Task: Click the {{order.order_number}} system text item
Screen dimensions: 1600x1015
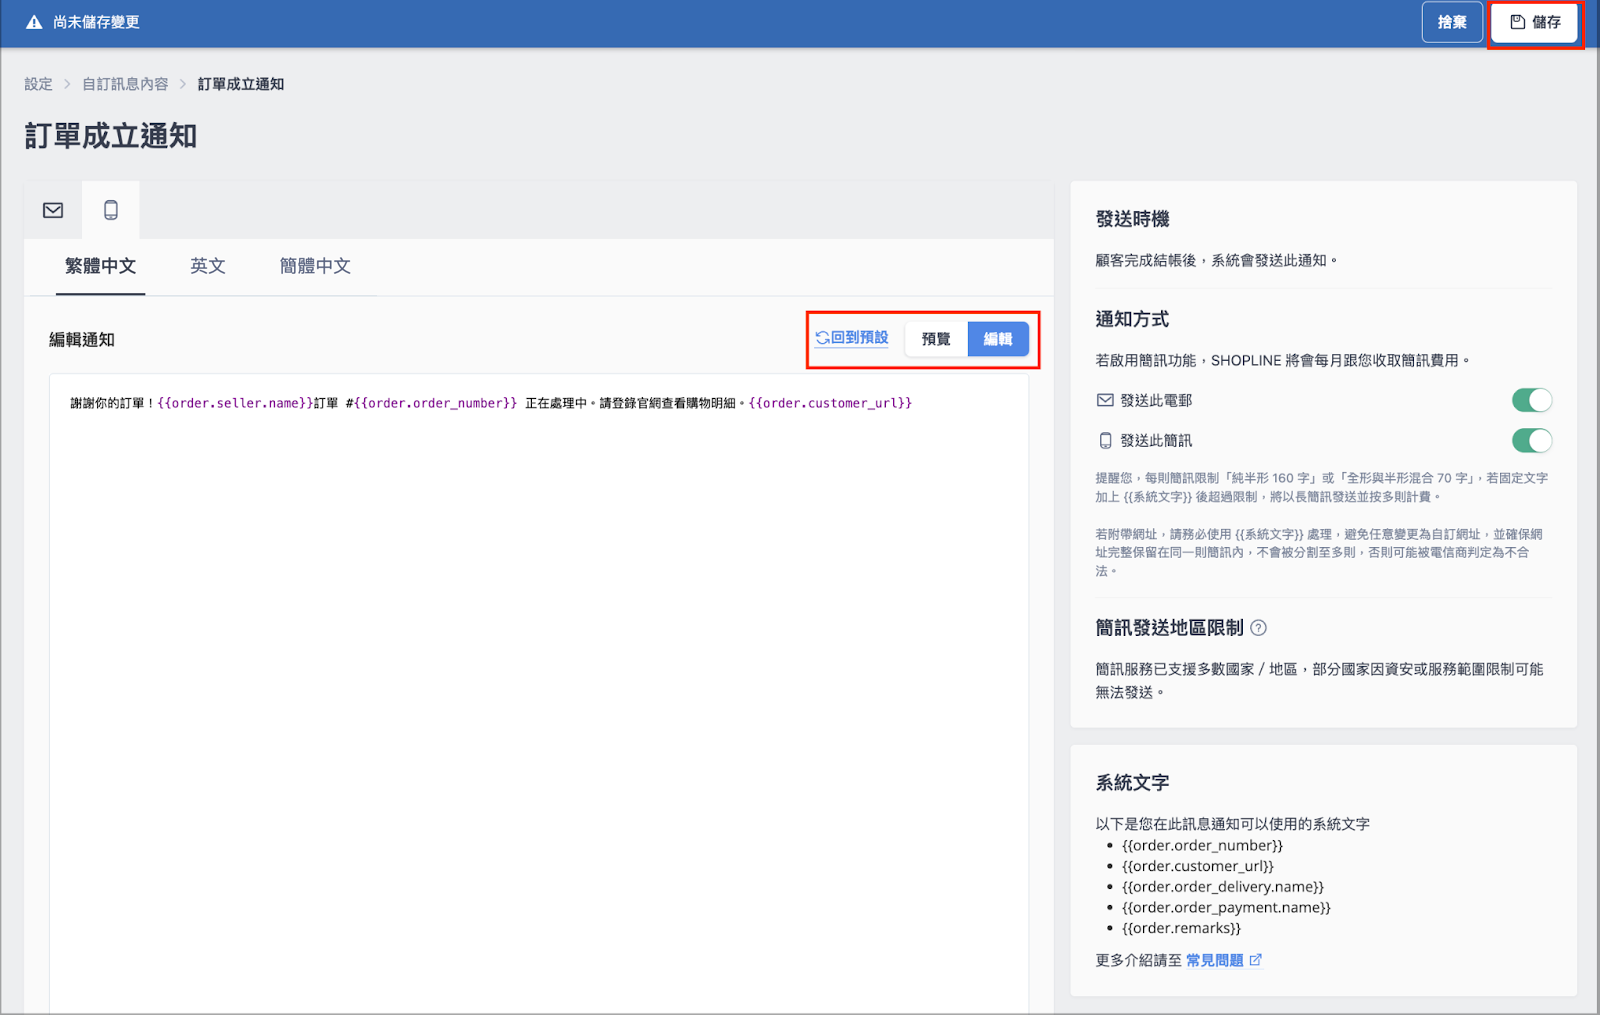Action: tap(1202, 845)
